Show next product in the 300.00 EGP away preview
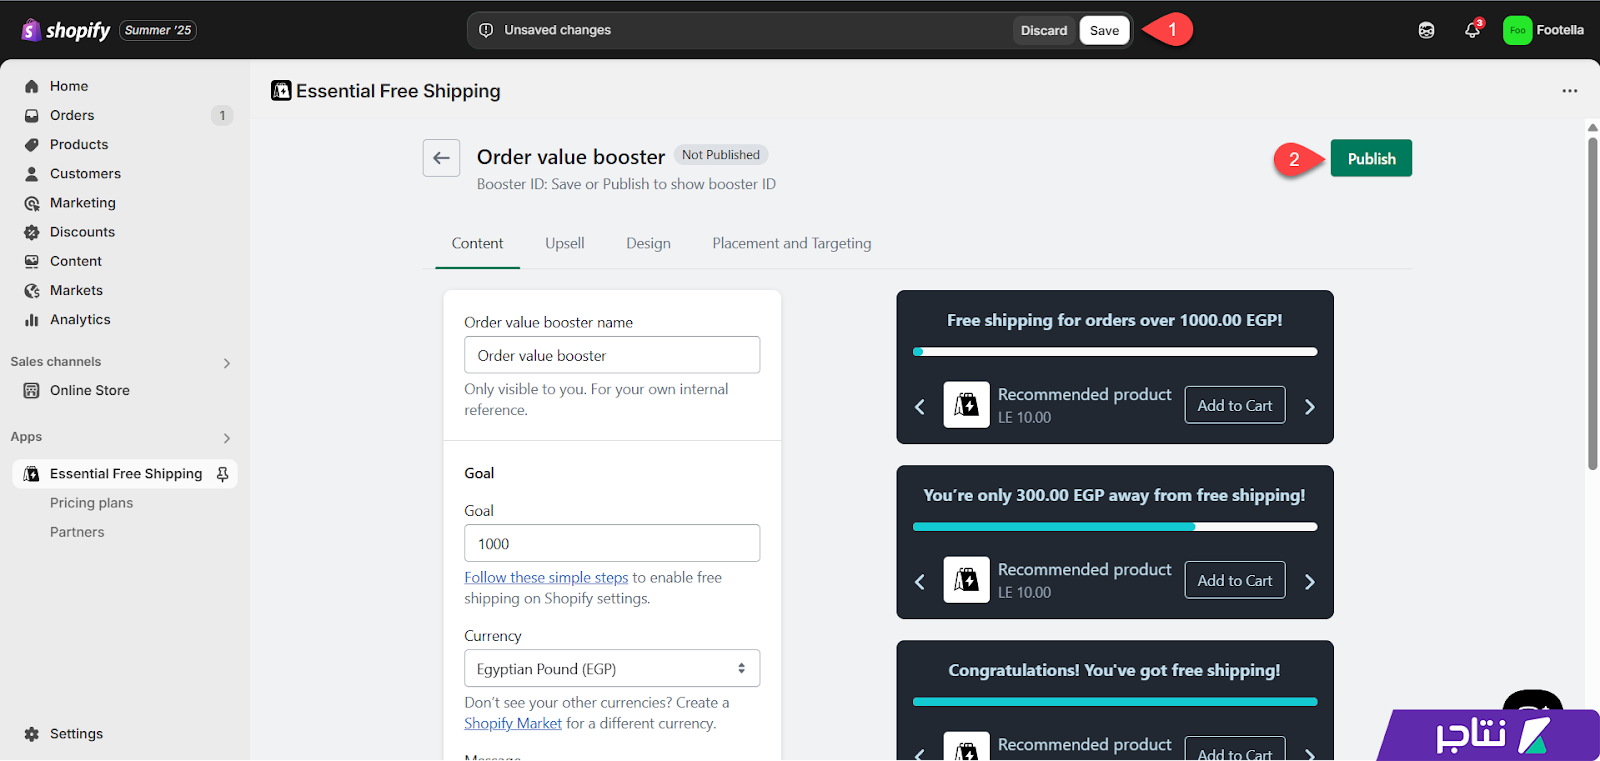This screenshot has height=761, width=1600. coord(1310,582)
